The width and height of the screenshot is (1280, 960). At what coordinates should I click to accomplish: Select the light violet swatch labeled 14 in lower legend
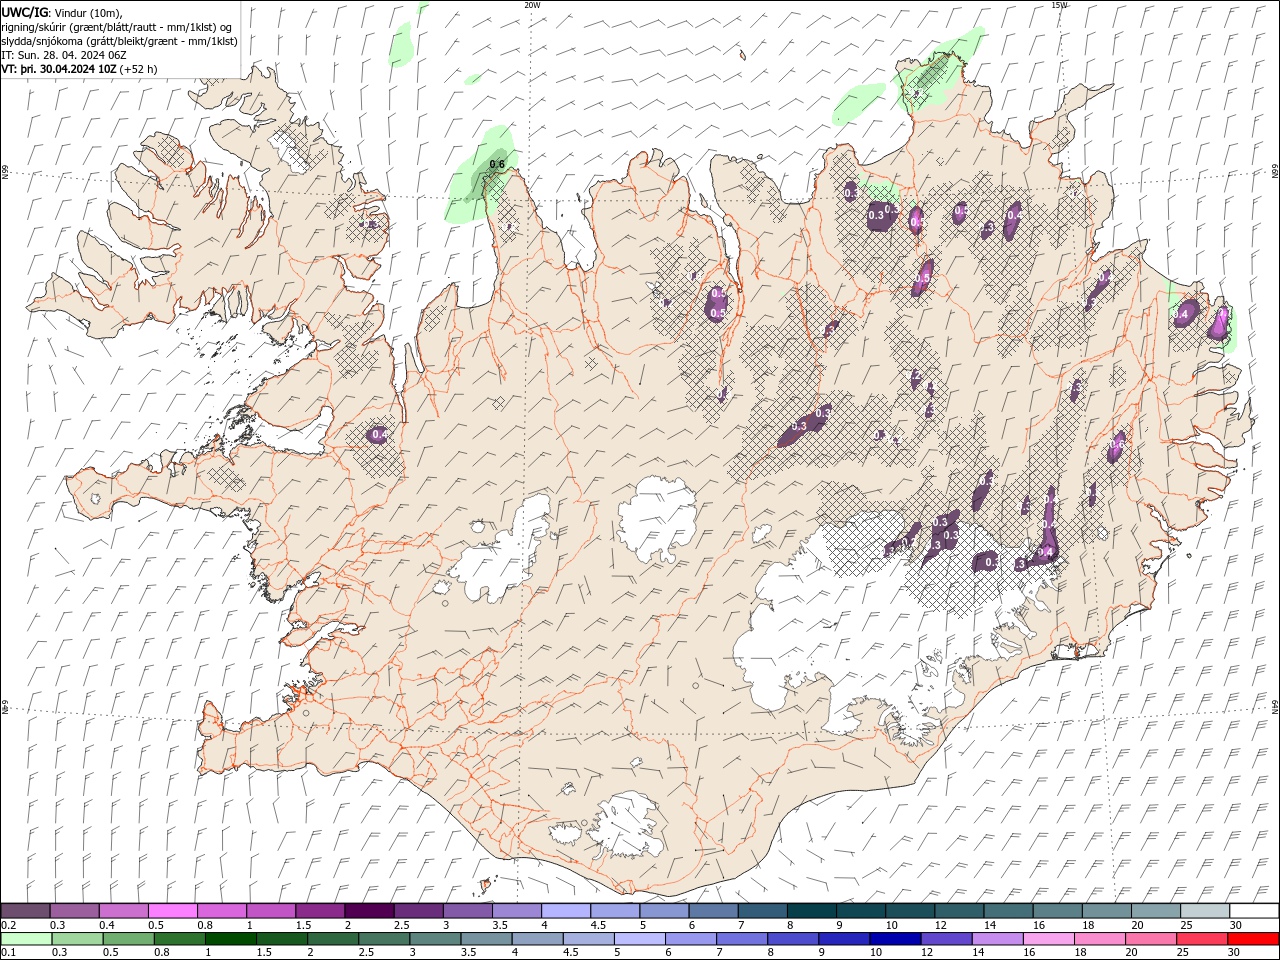pyautogui.click(x=997, y=939)
